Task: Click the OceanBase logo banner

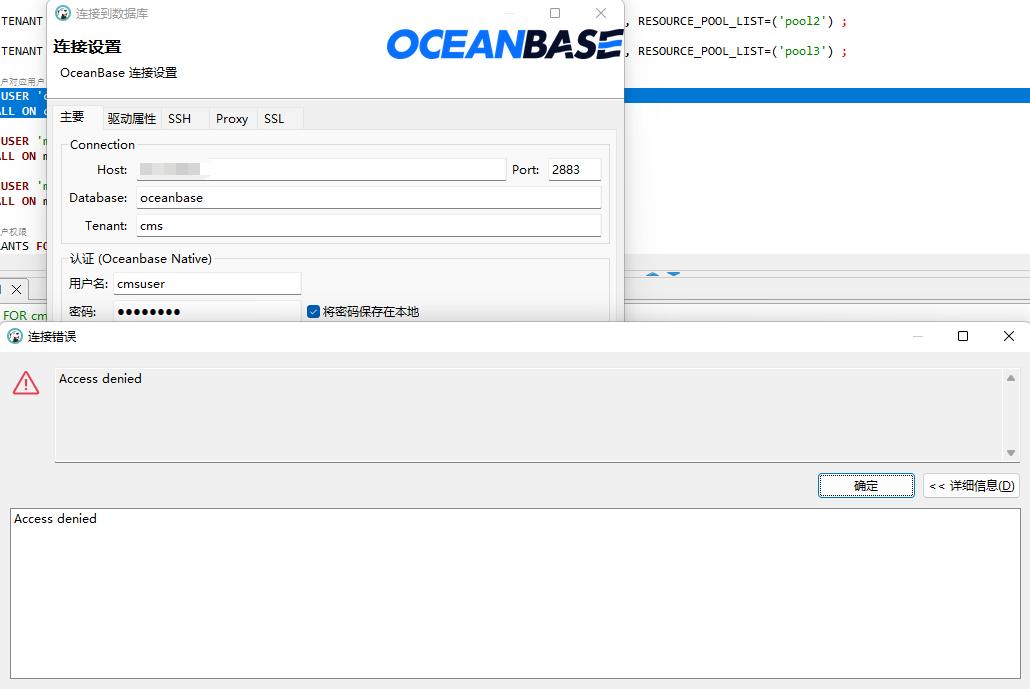Action: coord(504,44)
